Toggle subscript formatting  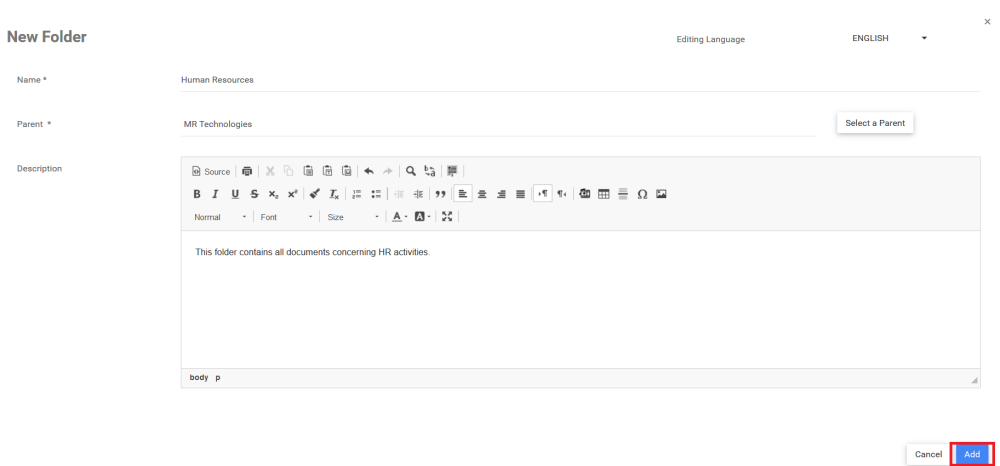pos(273,194)
